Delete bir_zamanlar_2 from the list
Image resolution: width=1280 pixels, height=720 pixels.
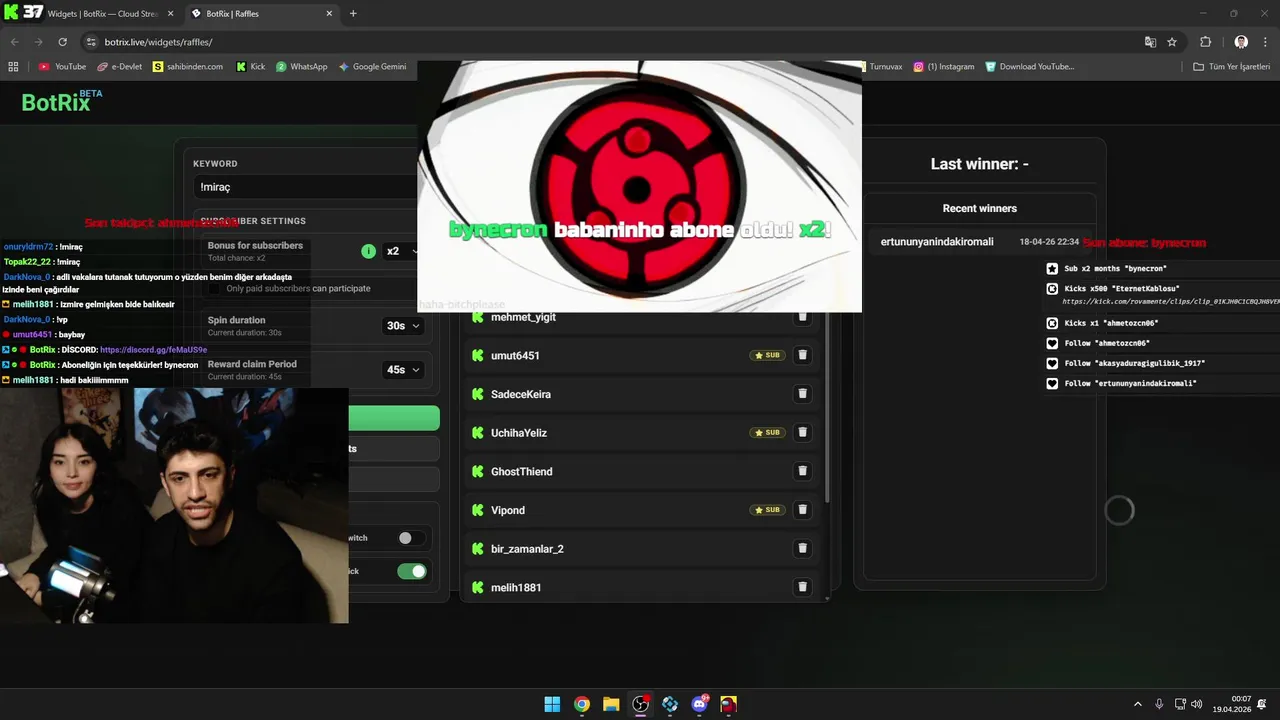pyautogui.click(x=802, y=548)
